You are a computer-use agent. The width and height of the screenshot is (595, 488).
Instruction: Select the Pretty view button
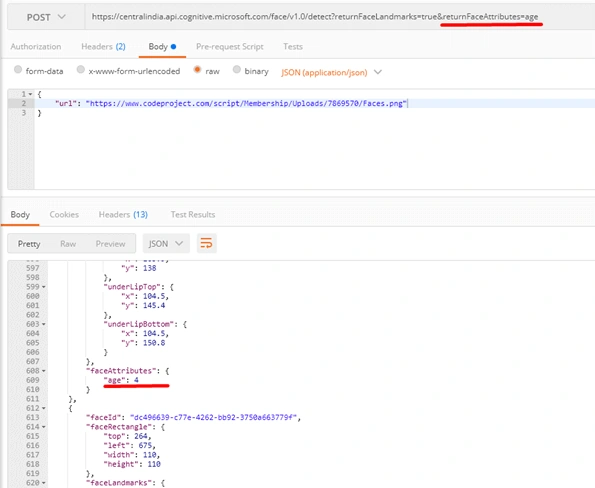click(29, 244)
